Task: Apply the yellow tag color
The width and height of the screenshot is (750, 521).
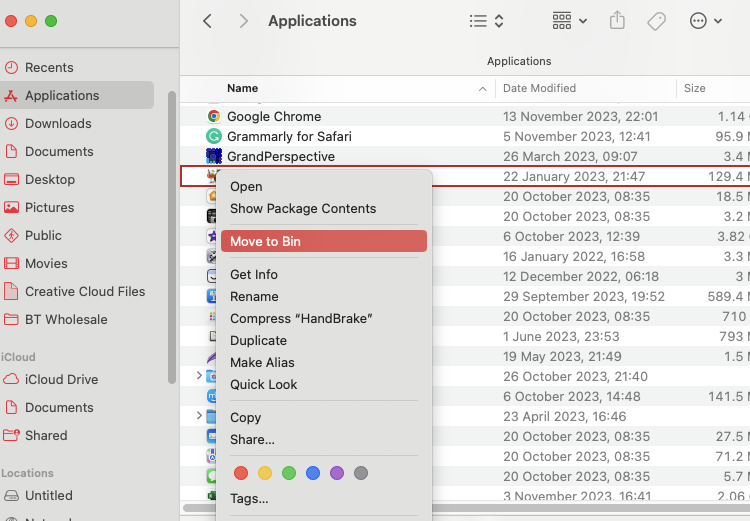Action: 265,473
